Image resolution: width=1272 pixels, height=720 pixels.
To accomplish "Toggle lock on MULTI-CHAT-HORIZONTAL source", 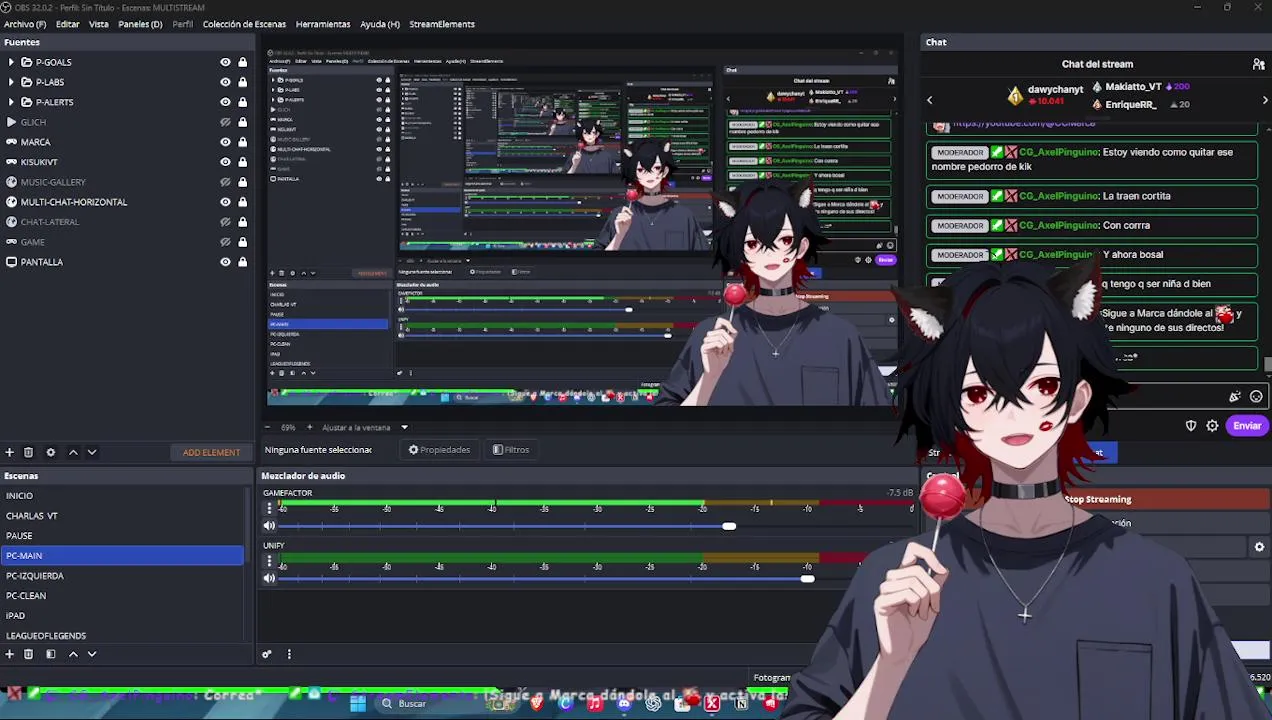I will click(x=242, y=202).
